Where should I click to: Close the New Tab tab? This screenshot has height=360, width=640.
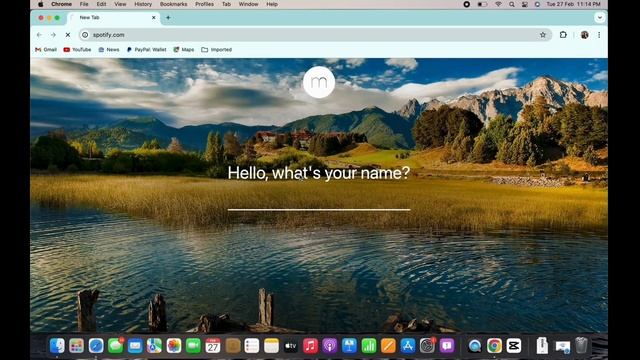153,18
